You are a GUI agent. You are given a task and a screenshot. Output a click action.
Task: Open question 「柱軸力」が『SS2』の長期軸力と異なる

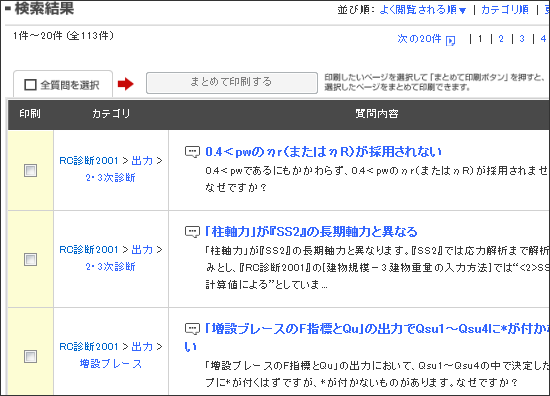tap(311, 231)
